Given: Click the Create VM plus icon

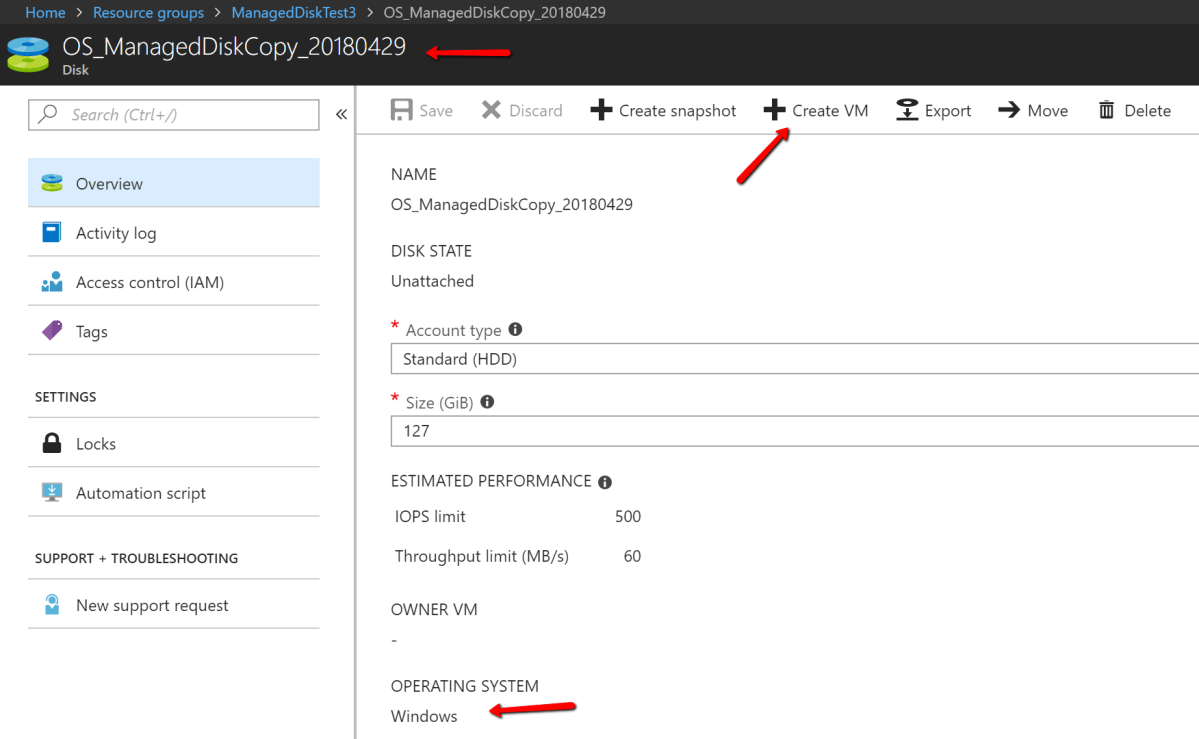Looking at the screenshot, I should click(775, 110).
